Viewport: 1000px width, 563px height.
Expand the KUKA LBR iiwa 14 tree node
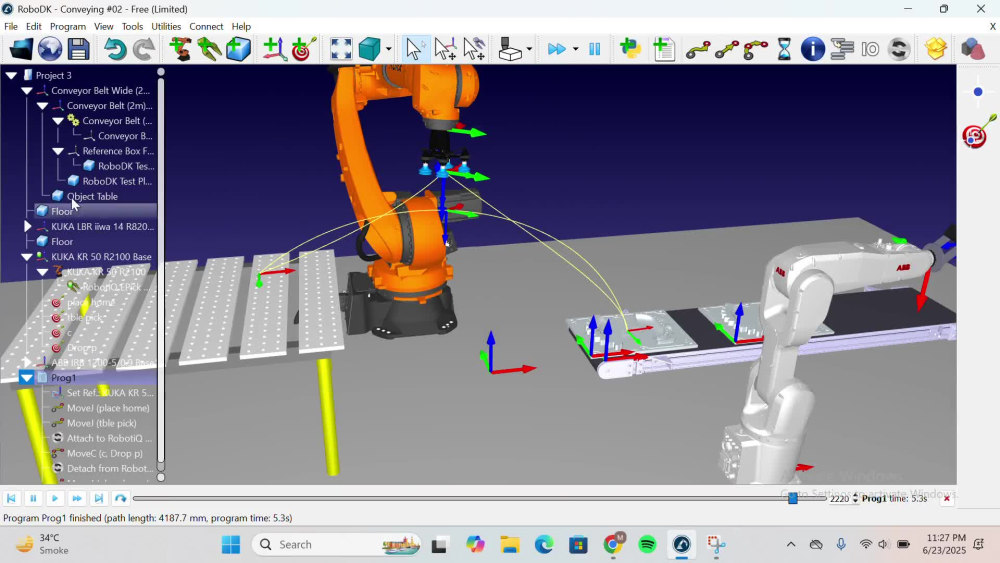pos(27,226)
